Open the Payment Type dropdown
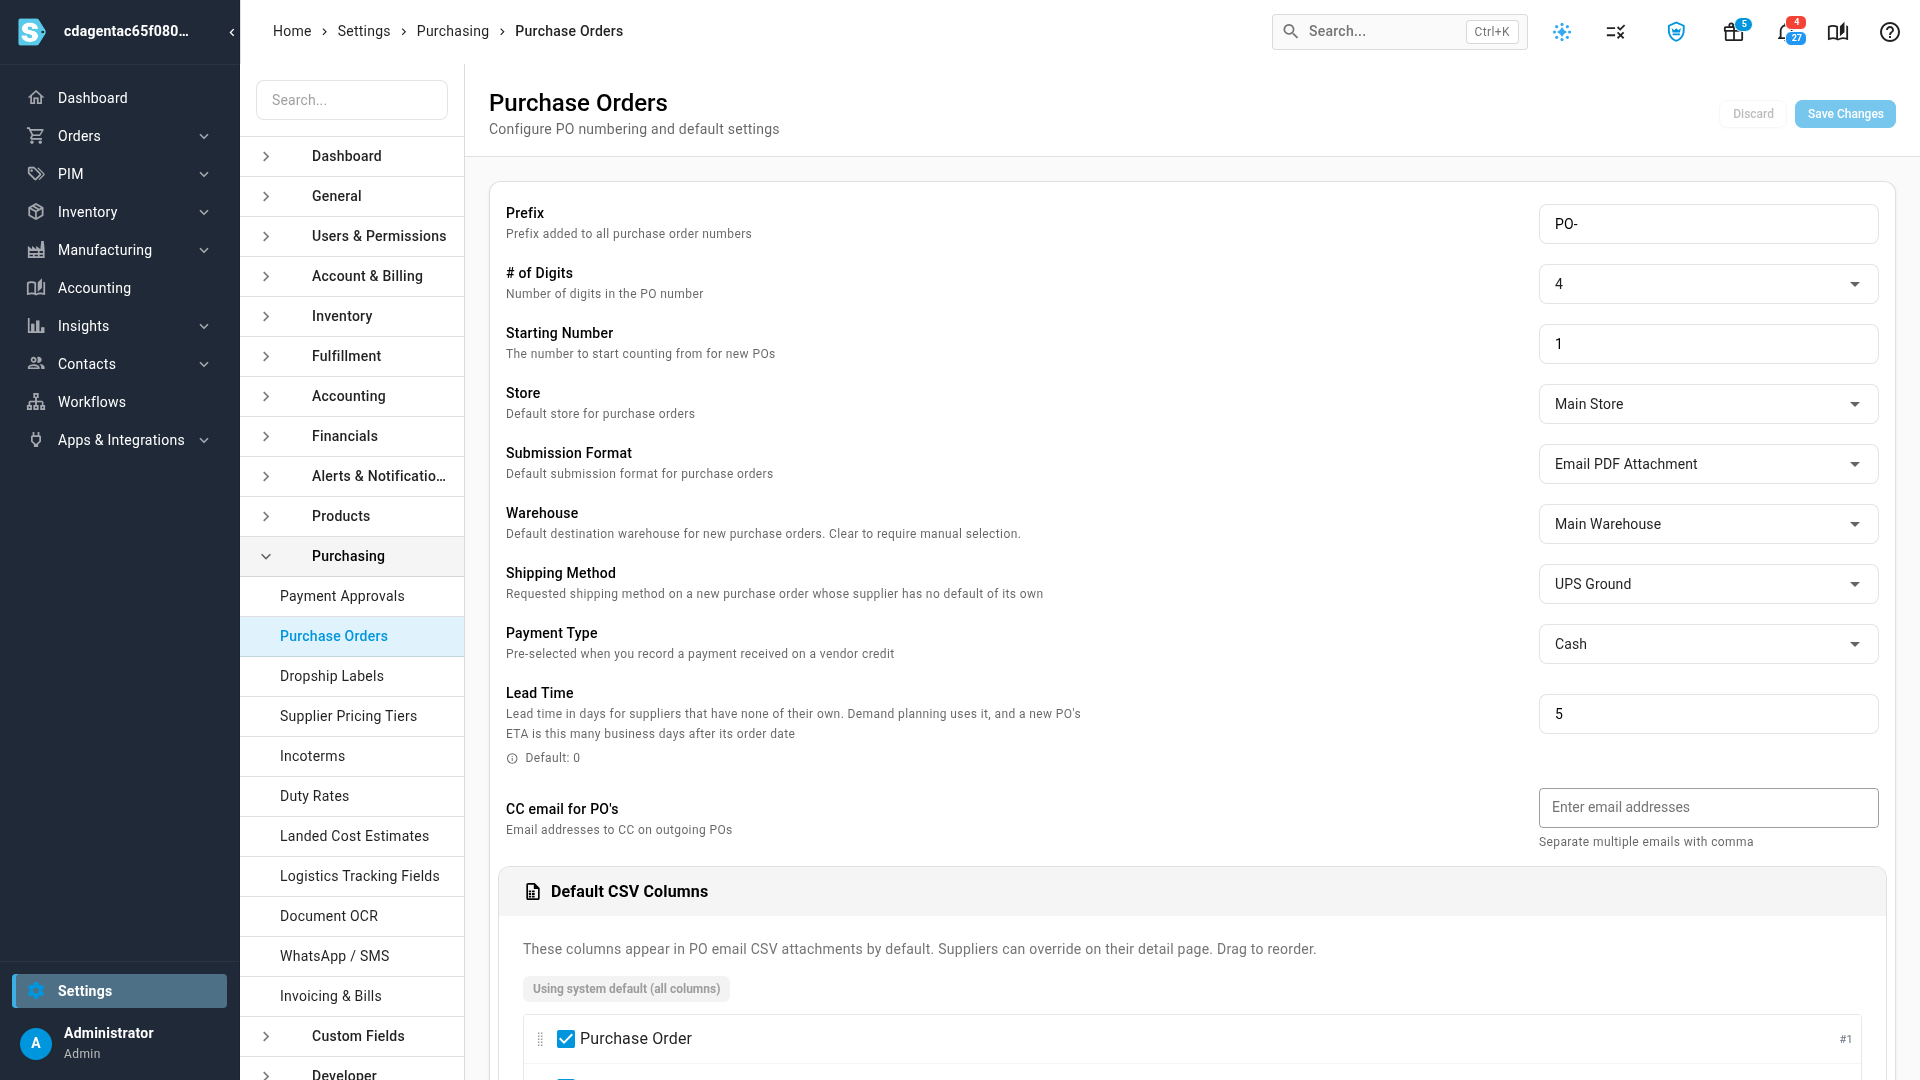Screen dimensions: 1920x1080 [x=1708, y=644]
